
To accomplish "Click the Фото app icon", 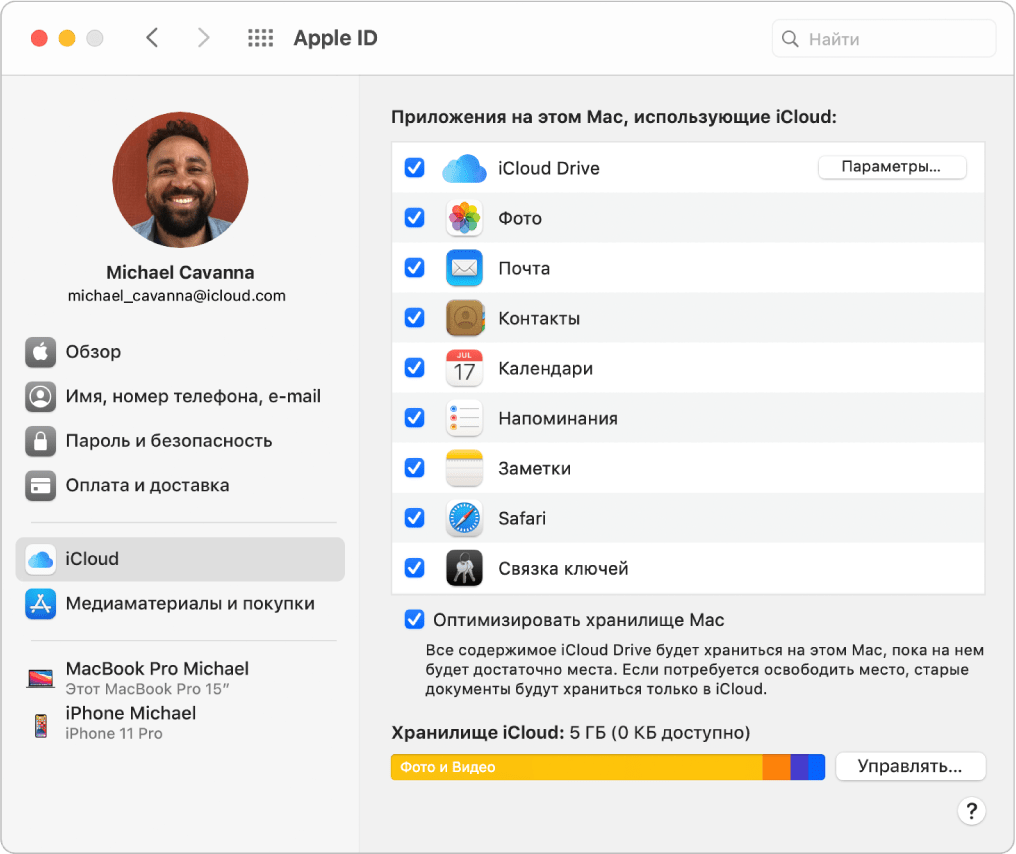I will pos(464,218).
